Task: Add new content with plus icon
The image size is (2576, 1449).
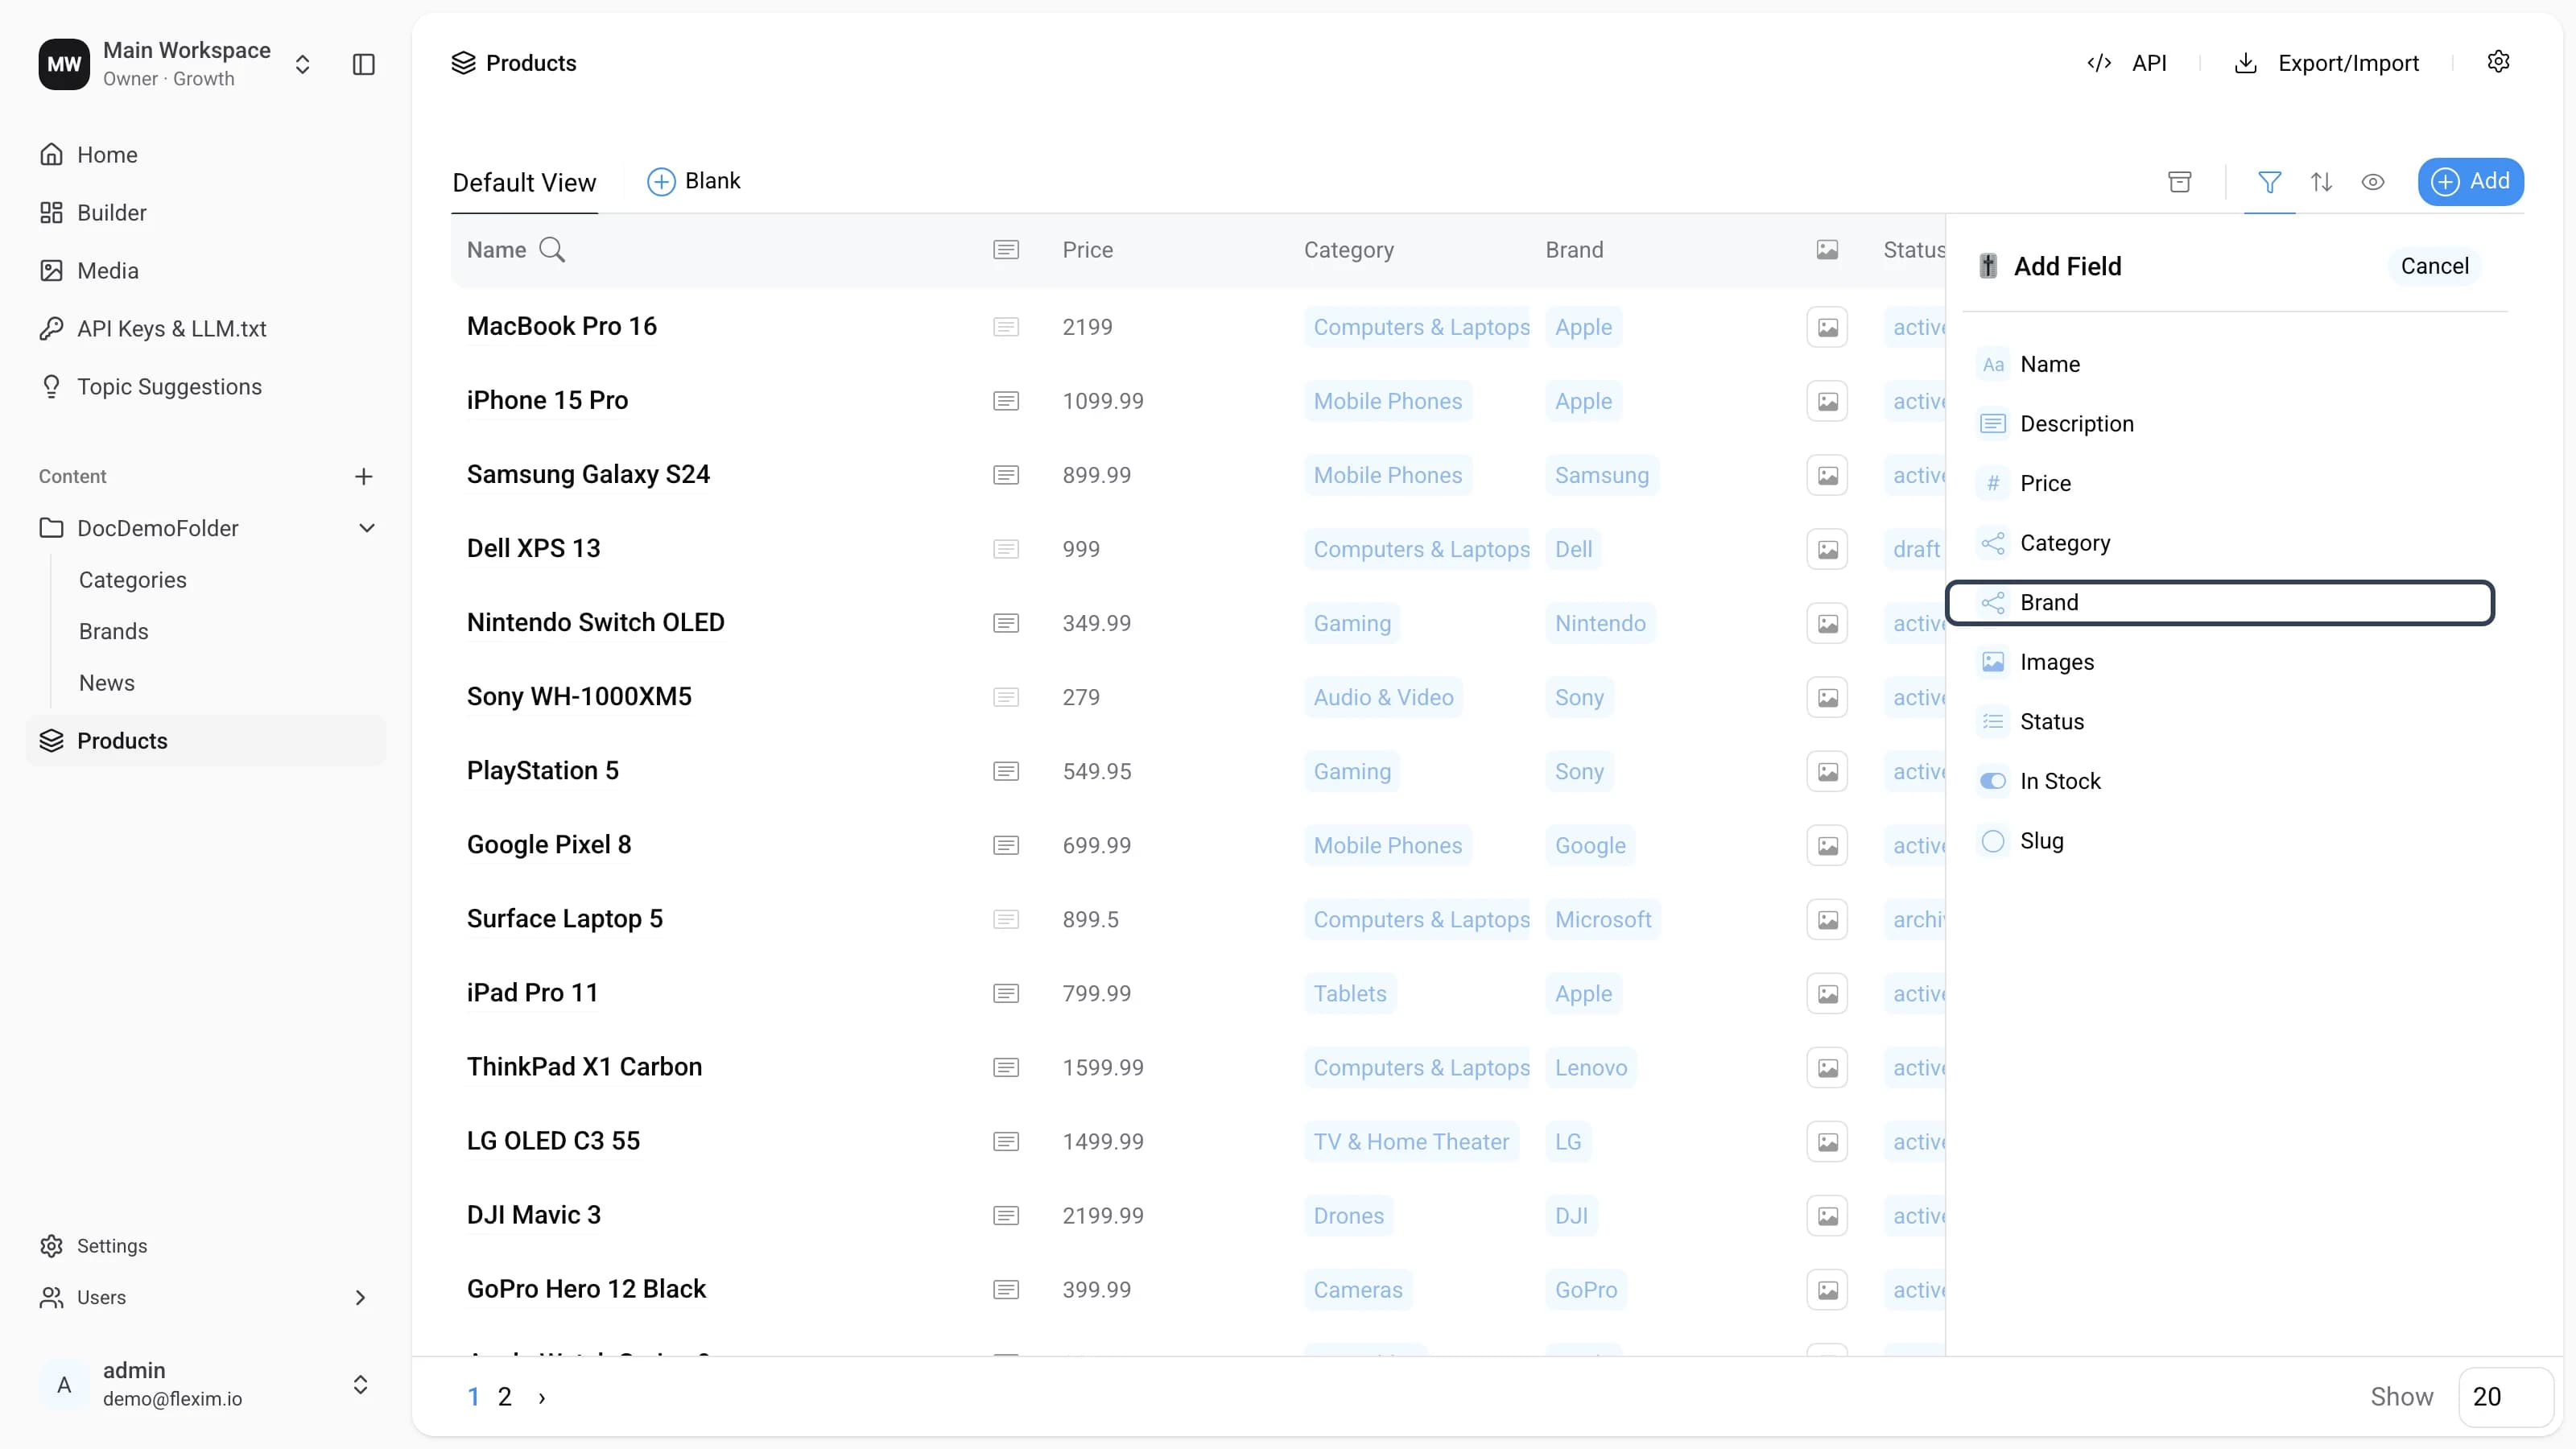Action: tap(364, 477)
